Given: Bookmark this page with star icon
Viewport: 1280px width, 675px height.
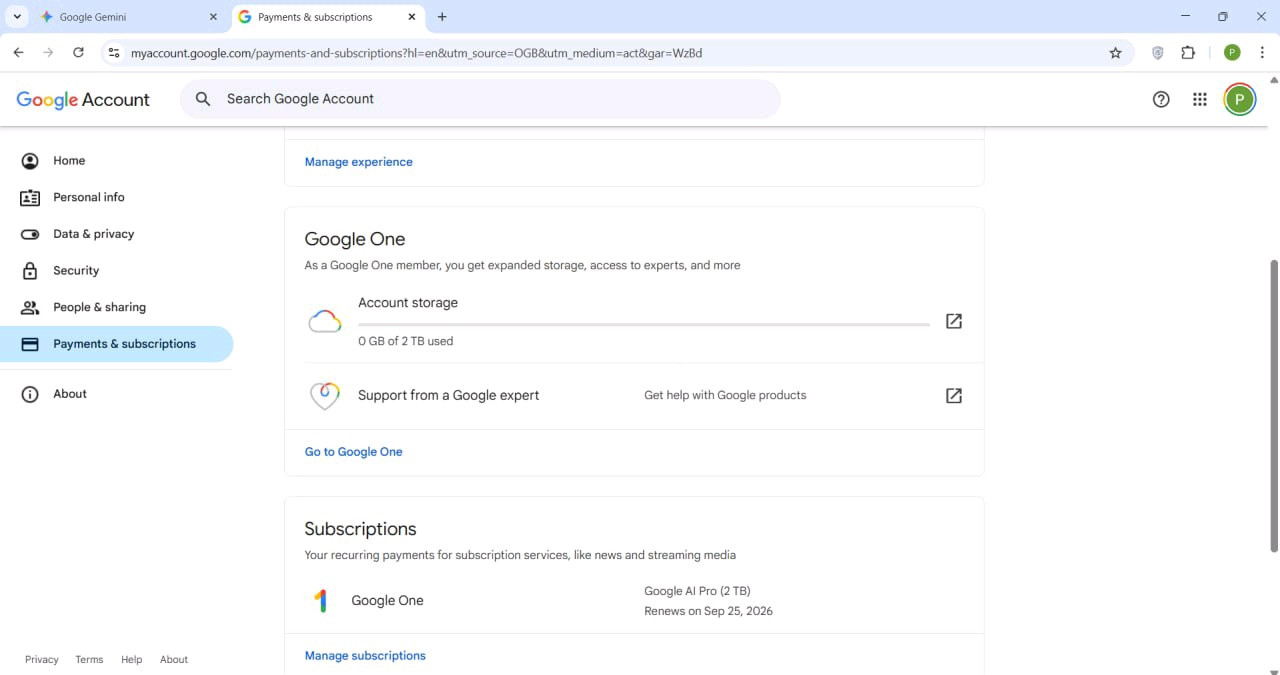Looking at the screenshot, I should [1115, 53].
